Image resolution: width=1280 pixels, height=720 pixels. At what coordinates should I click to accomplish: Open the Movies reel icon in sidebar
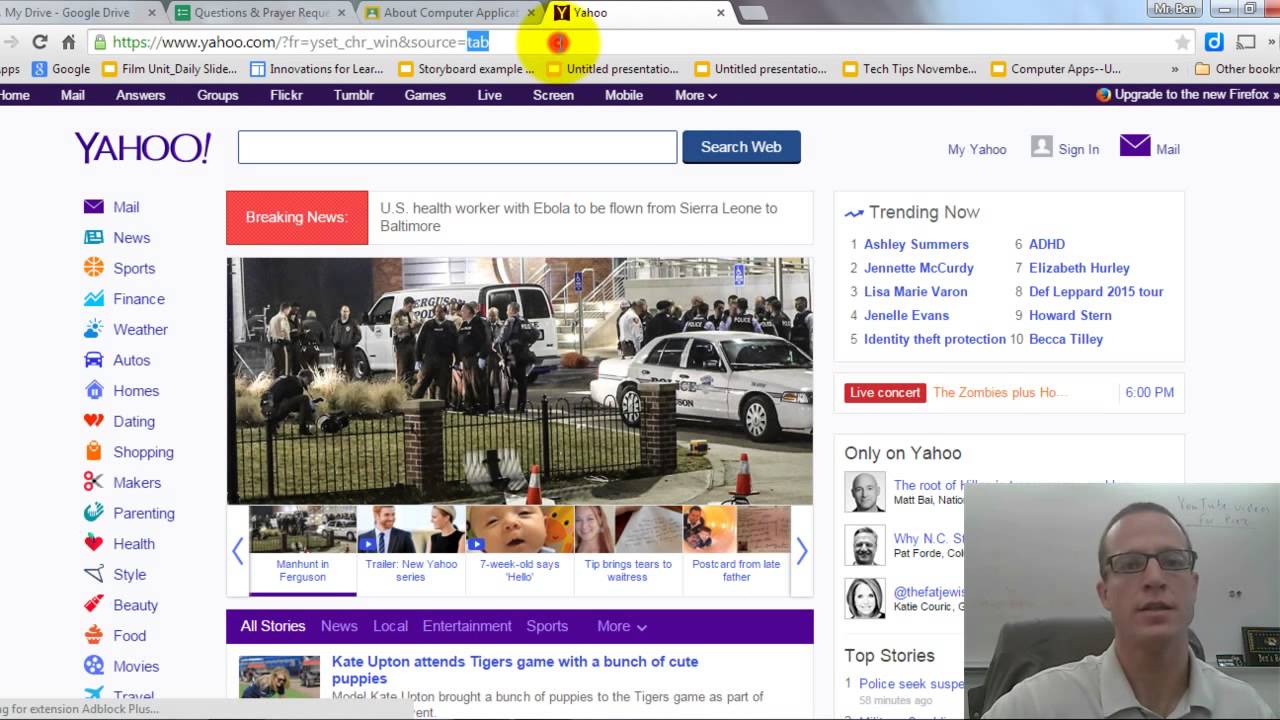tap(94, 666)
